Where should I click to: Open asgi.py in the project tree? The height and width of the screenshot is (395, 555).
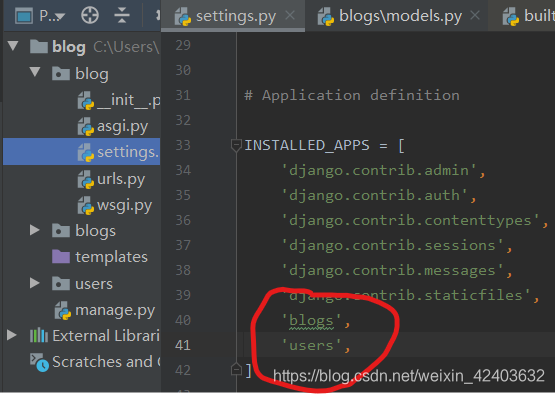tap(113, 127)
